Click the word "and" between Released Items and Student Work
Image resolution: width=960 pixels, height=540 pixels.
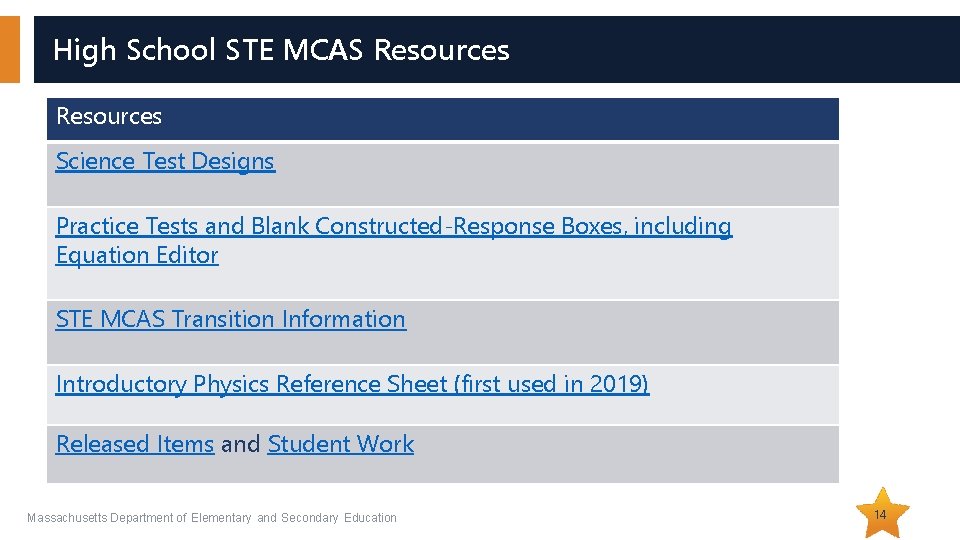tap(241, 444)
